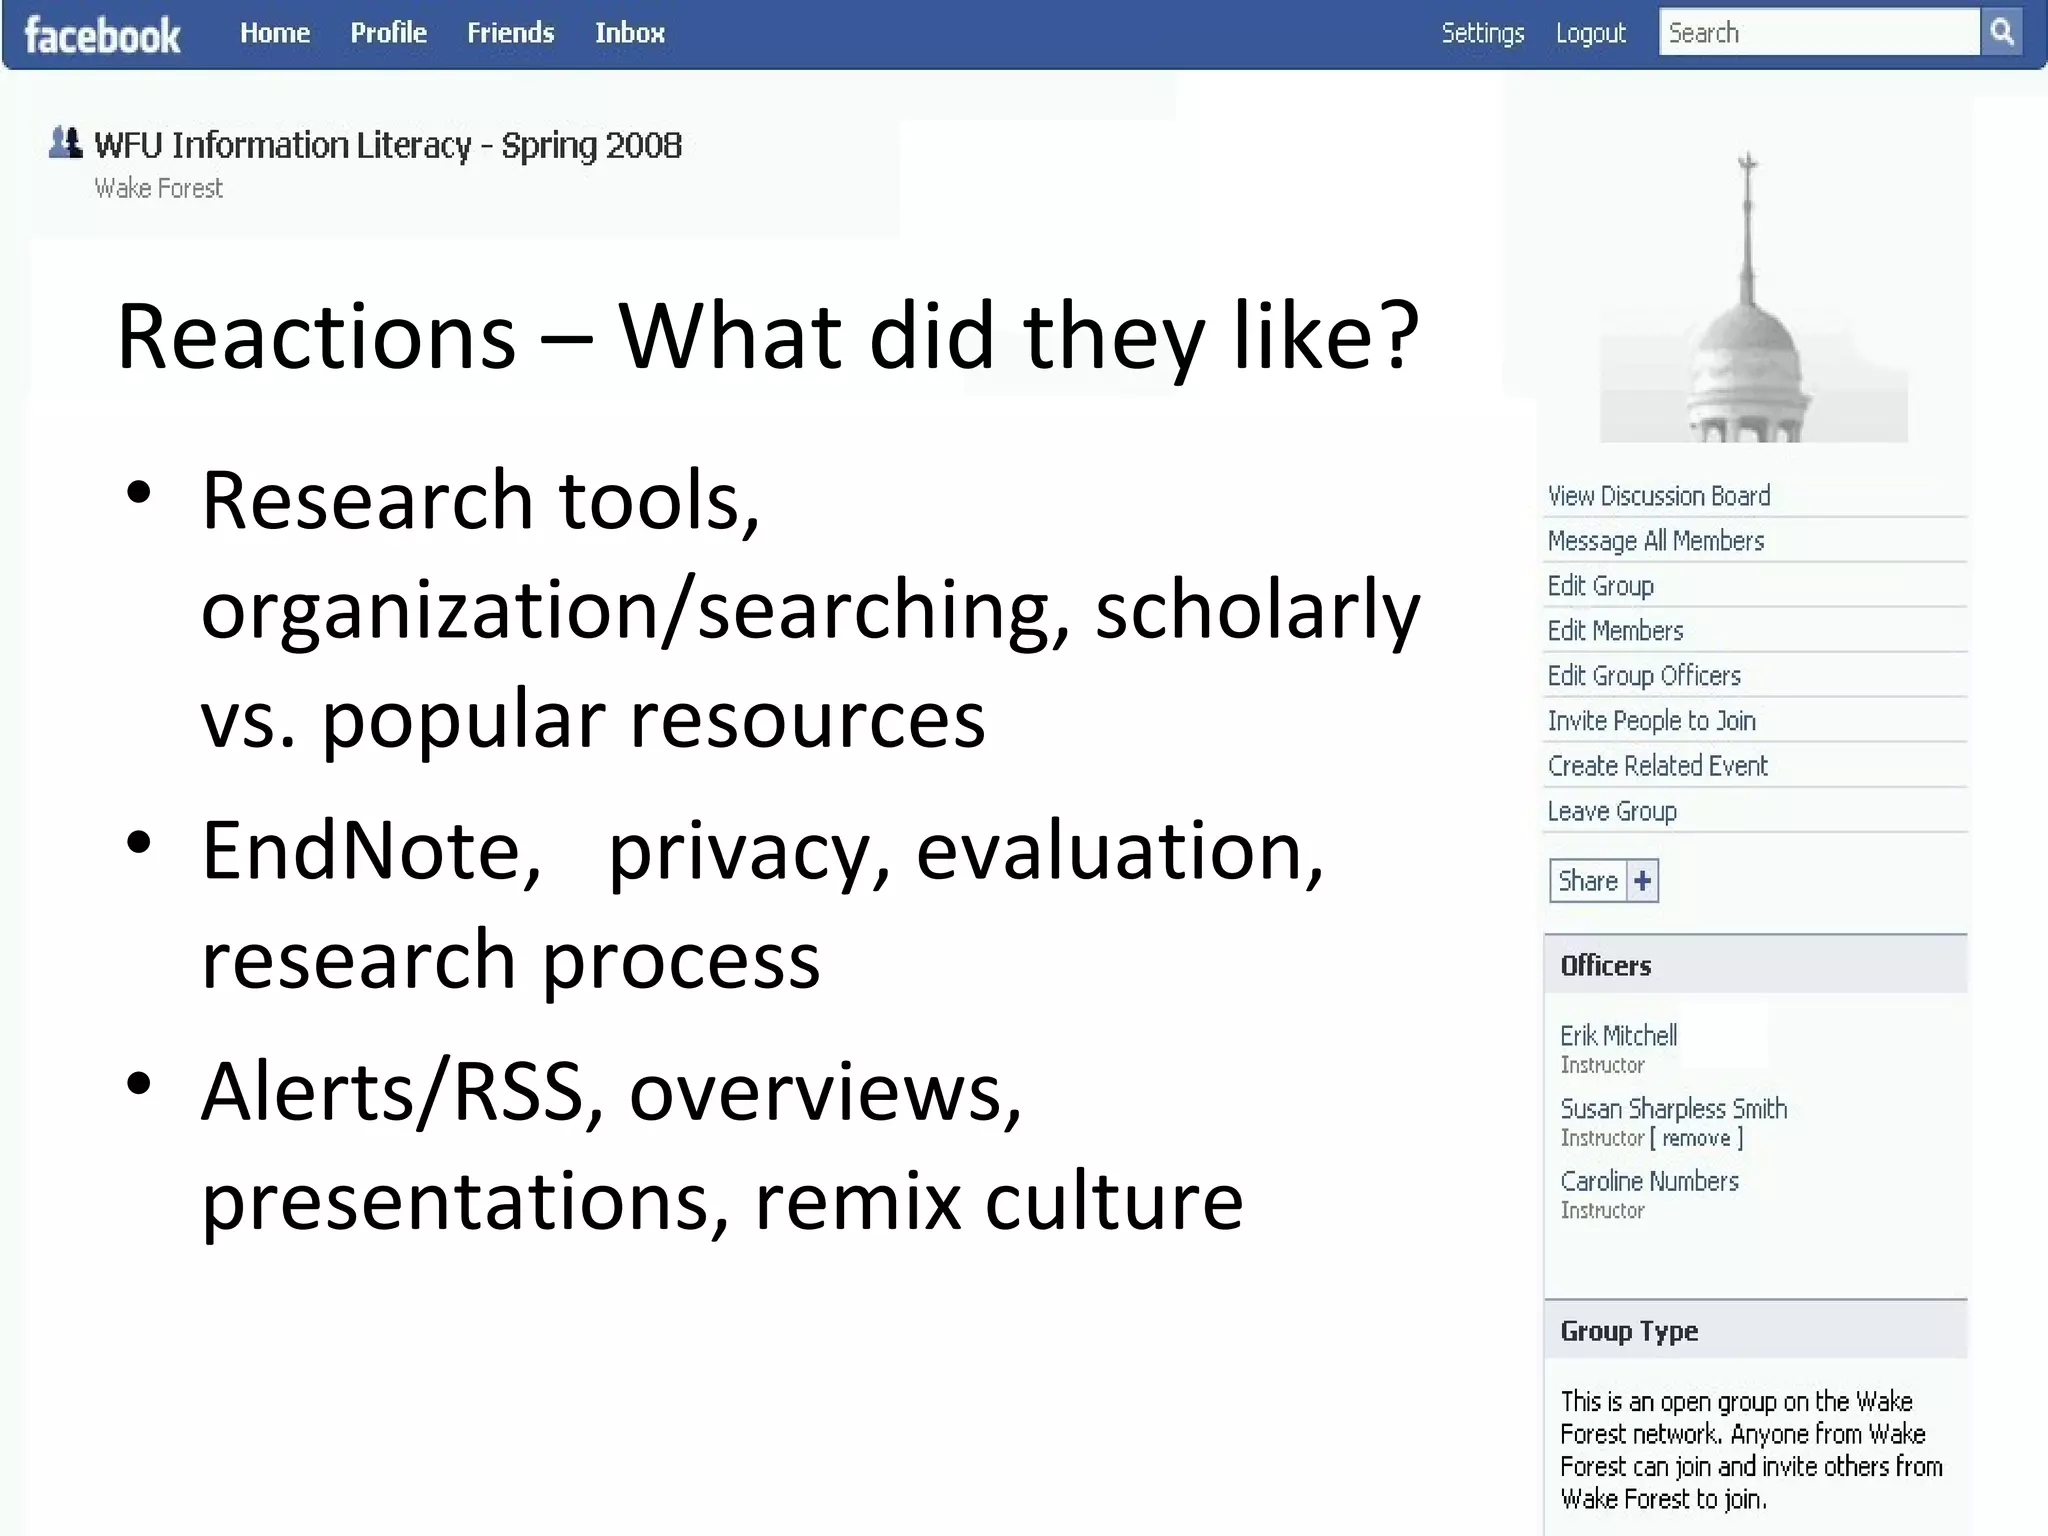Click the search magnifier button
2048x1536 pixels.
(x=2002, y=32)
